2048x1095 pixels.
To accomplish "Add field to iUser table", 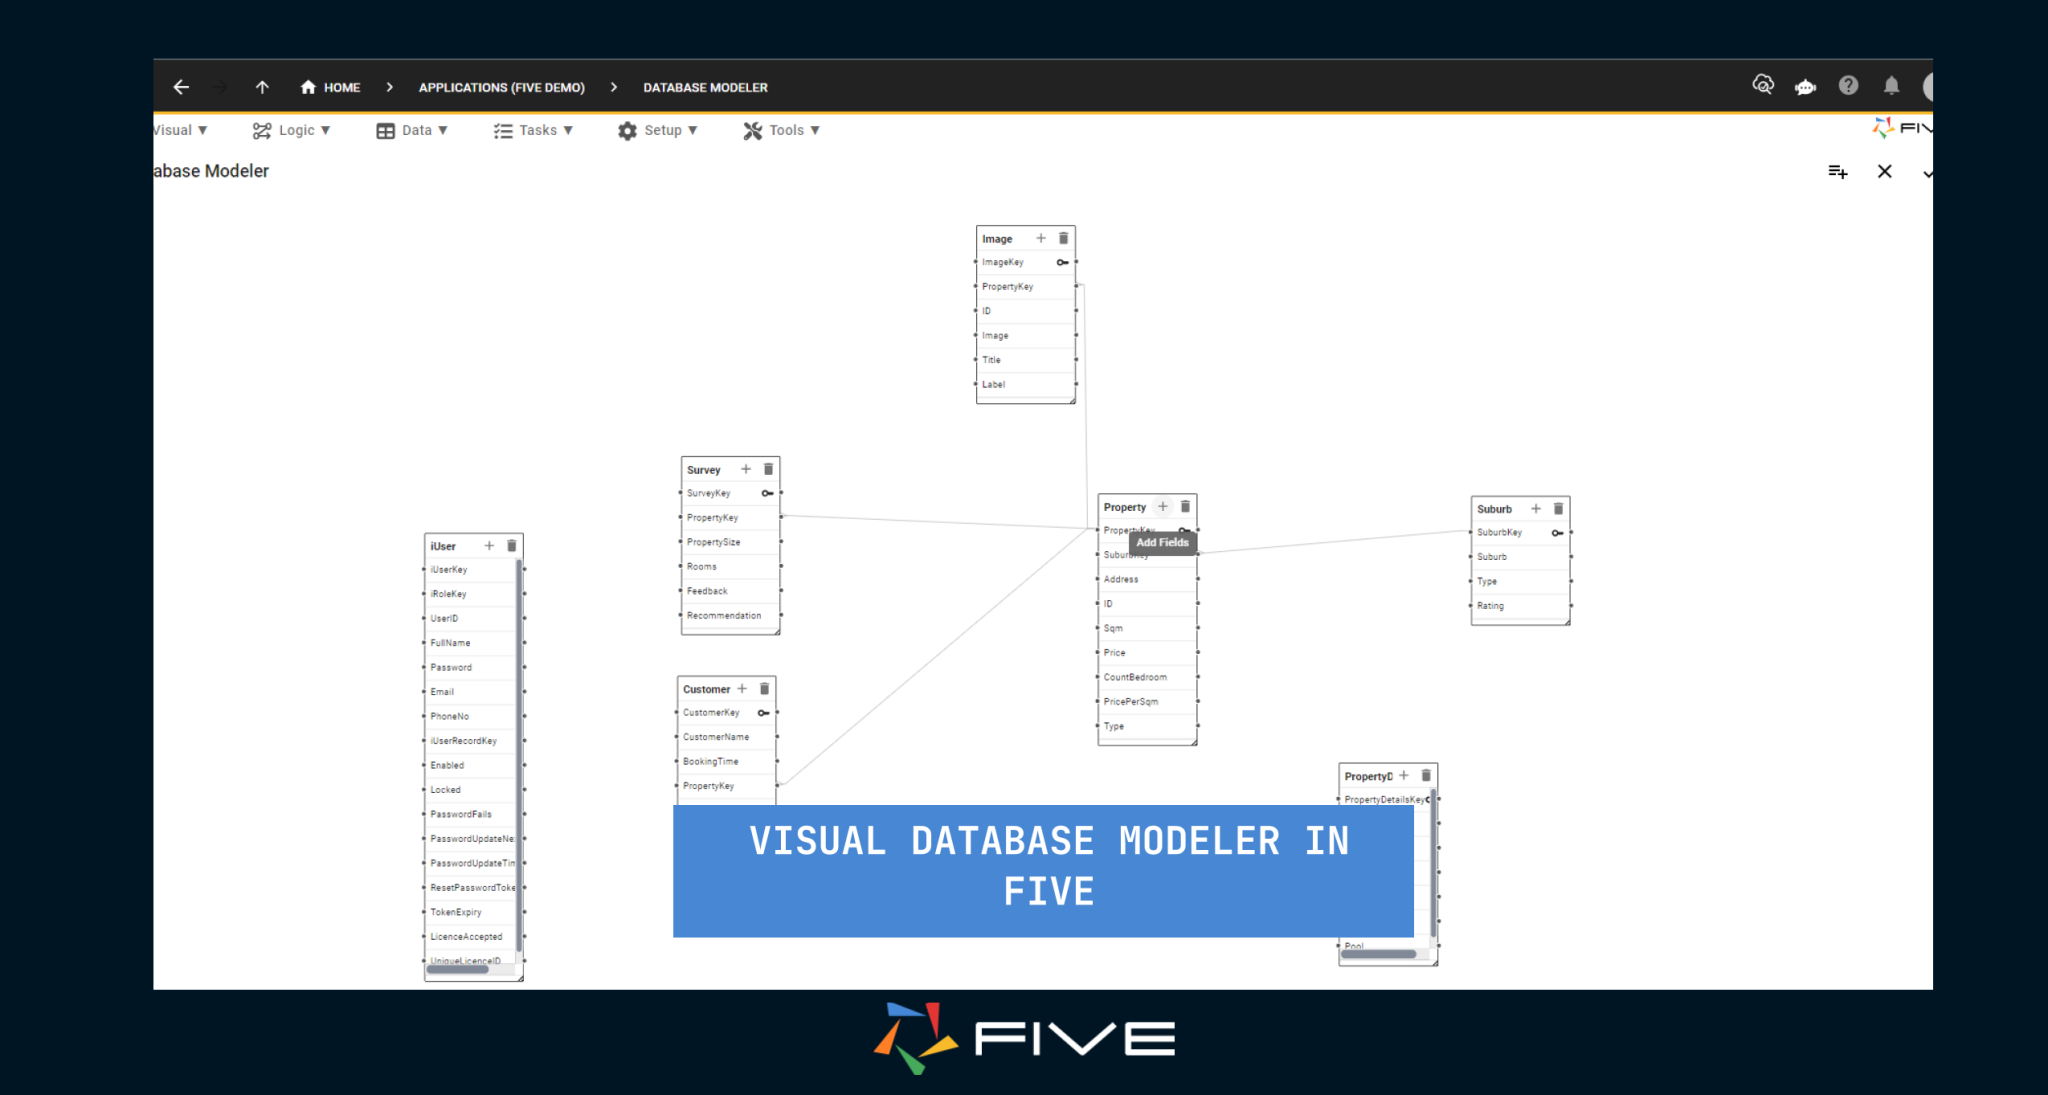I will 489,546.
